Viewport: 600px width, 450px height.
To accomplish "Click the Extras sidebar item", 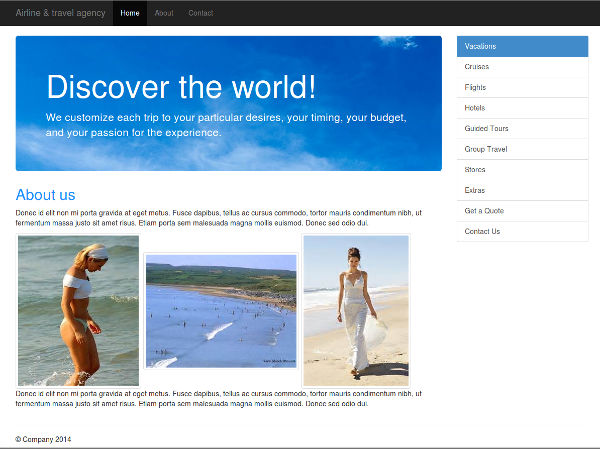I will [x=522, y=191].
